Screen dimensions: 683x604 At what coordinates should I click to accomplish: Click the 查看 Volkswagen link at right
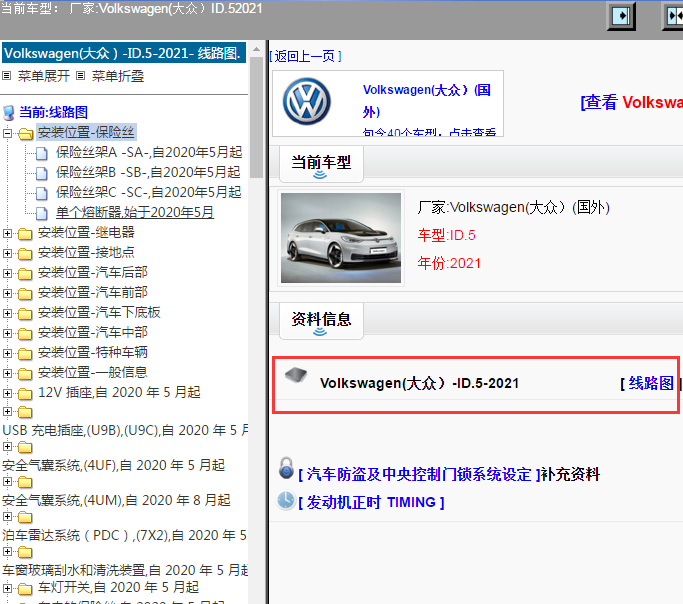coord(632,102)
